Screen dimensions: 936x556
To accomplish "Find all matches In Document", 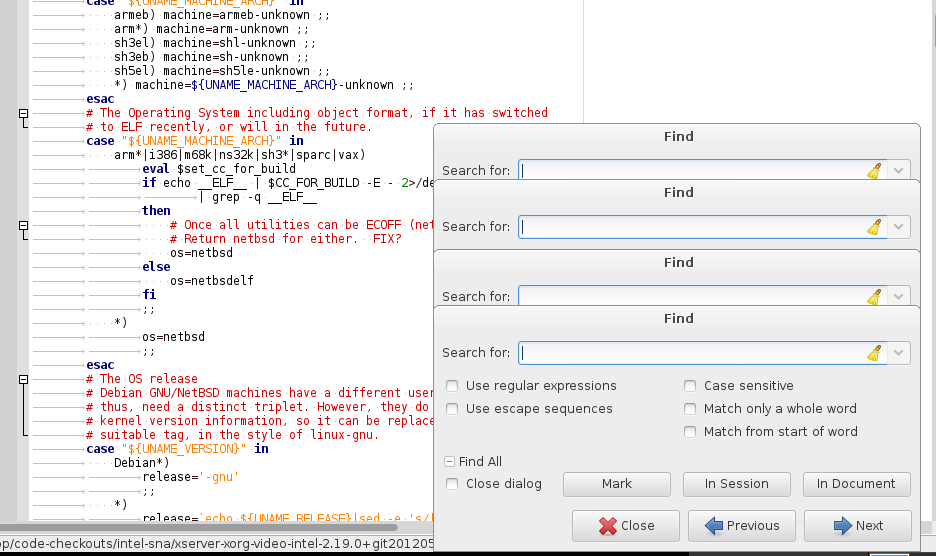I will [856, 484].
